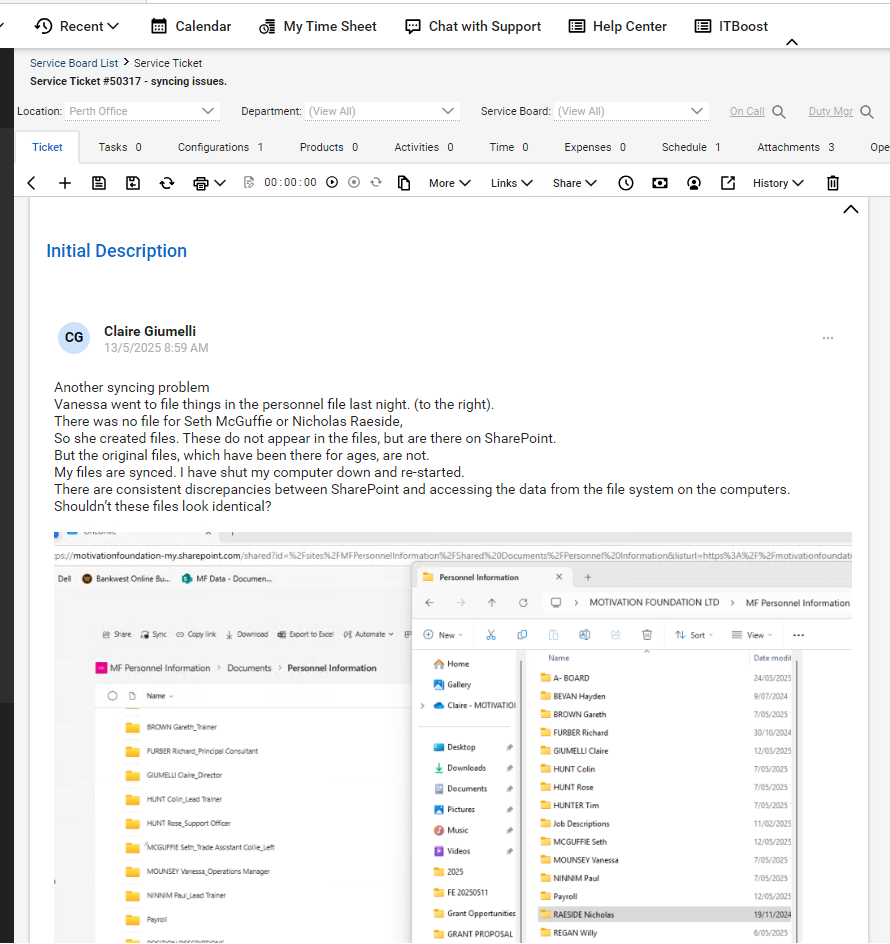Switch to the Configurations tab
This screenshot has height=944, width=890.
(x=220, y=148)
